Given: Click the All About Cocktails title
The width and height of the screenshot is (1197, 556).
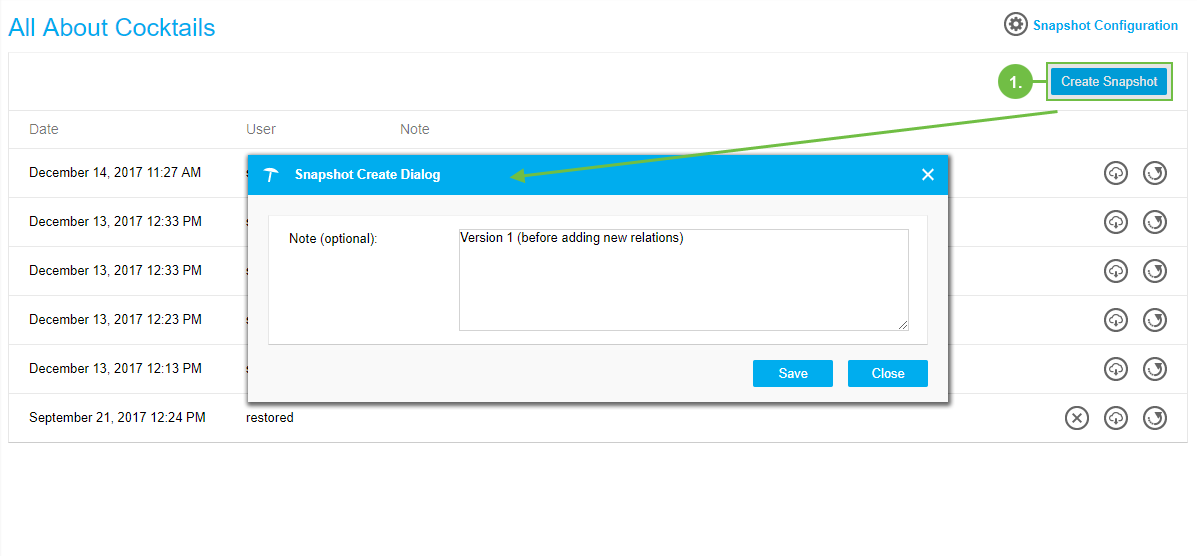Looking at the screenshot, I should point(112,27).
